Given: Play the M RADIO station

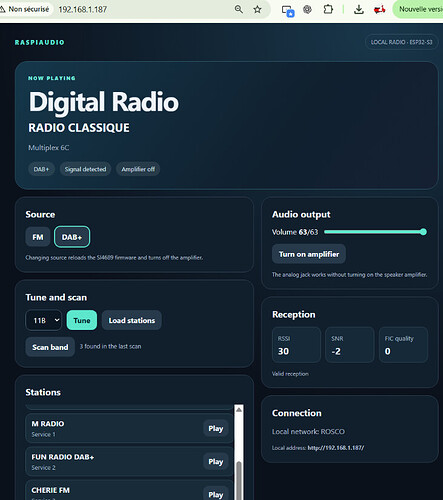Looking at the screenshot, I should click(x=216, y=428).
